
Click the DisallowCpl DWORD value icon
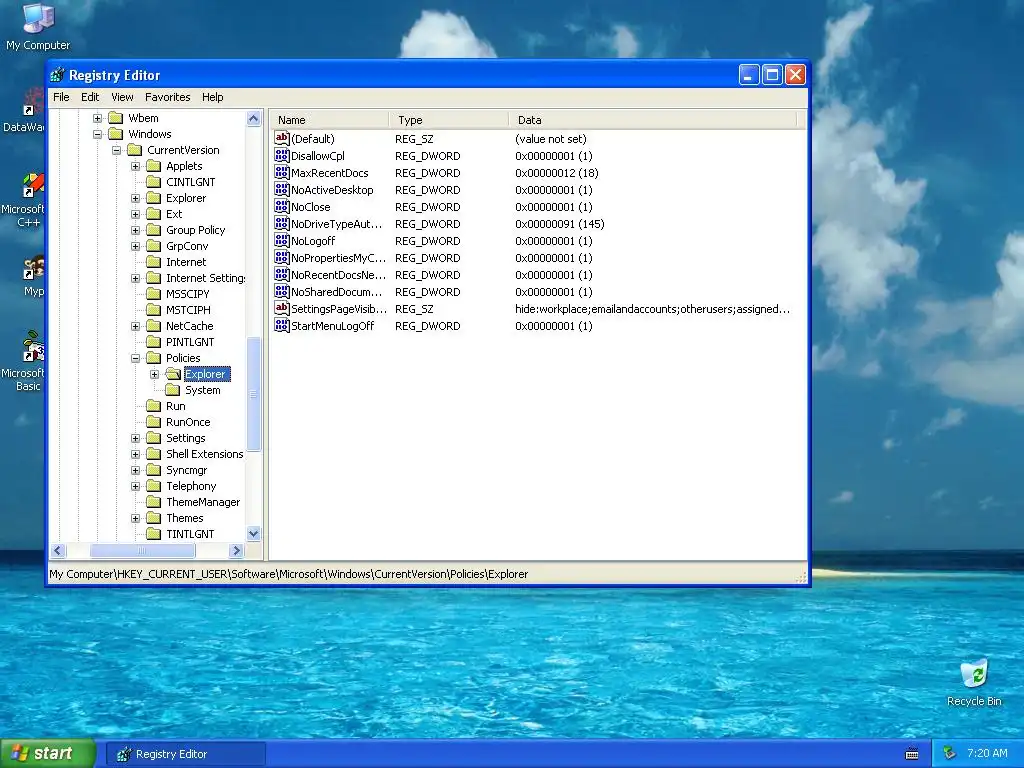[x=281, y=155]
